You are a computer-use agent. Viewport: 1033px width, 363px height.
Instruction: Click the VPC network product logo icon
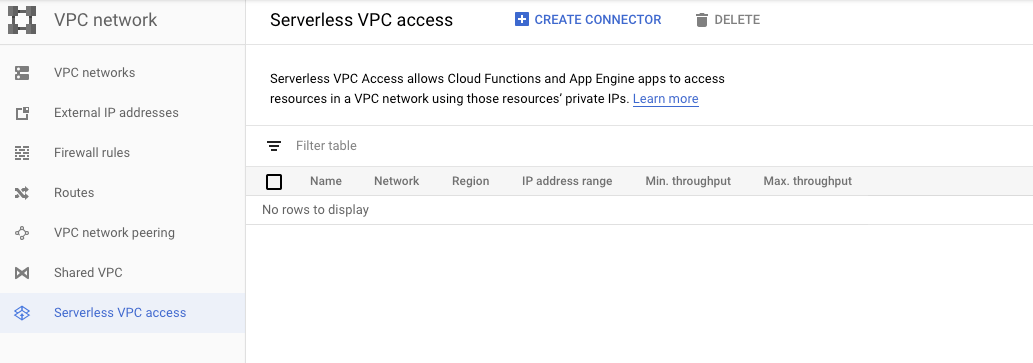[x=22, y=20]
